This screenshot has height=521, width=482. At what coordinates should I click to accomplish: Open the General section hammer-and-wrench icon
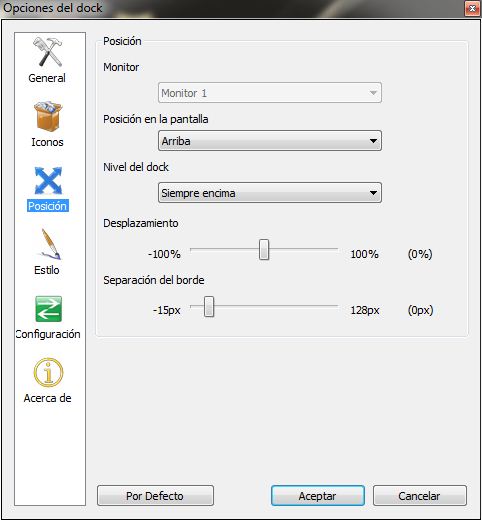coord(47,52)
